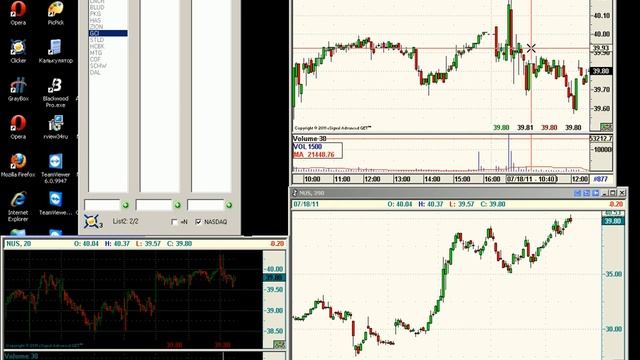Click the #877 bar counter
The width and height of the screenshot is (640, 360).
pos(600,179)
